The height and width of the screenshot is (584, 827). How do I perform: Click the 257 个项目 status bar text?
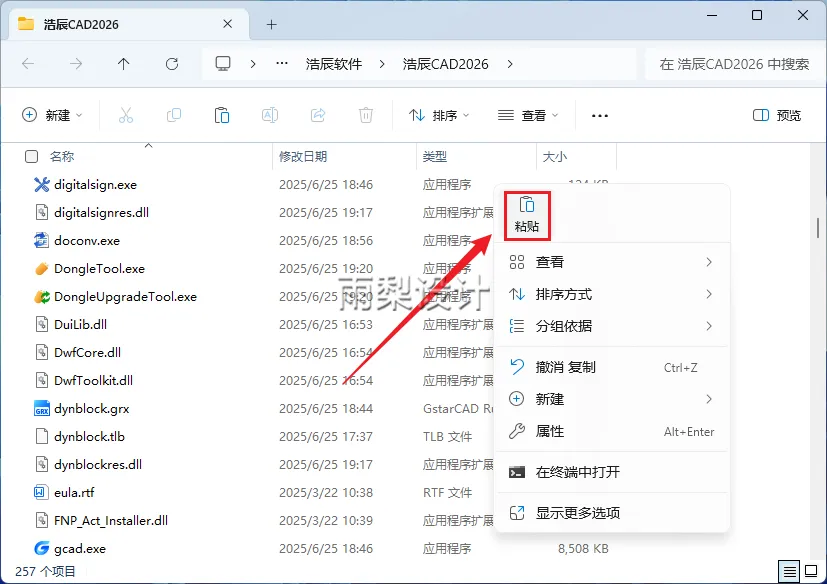pyautogui.click(x=45, y=571)
